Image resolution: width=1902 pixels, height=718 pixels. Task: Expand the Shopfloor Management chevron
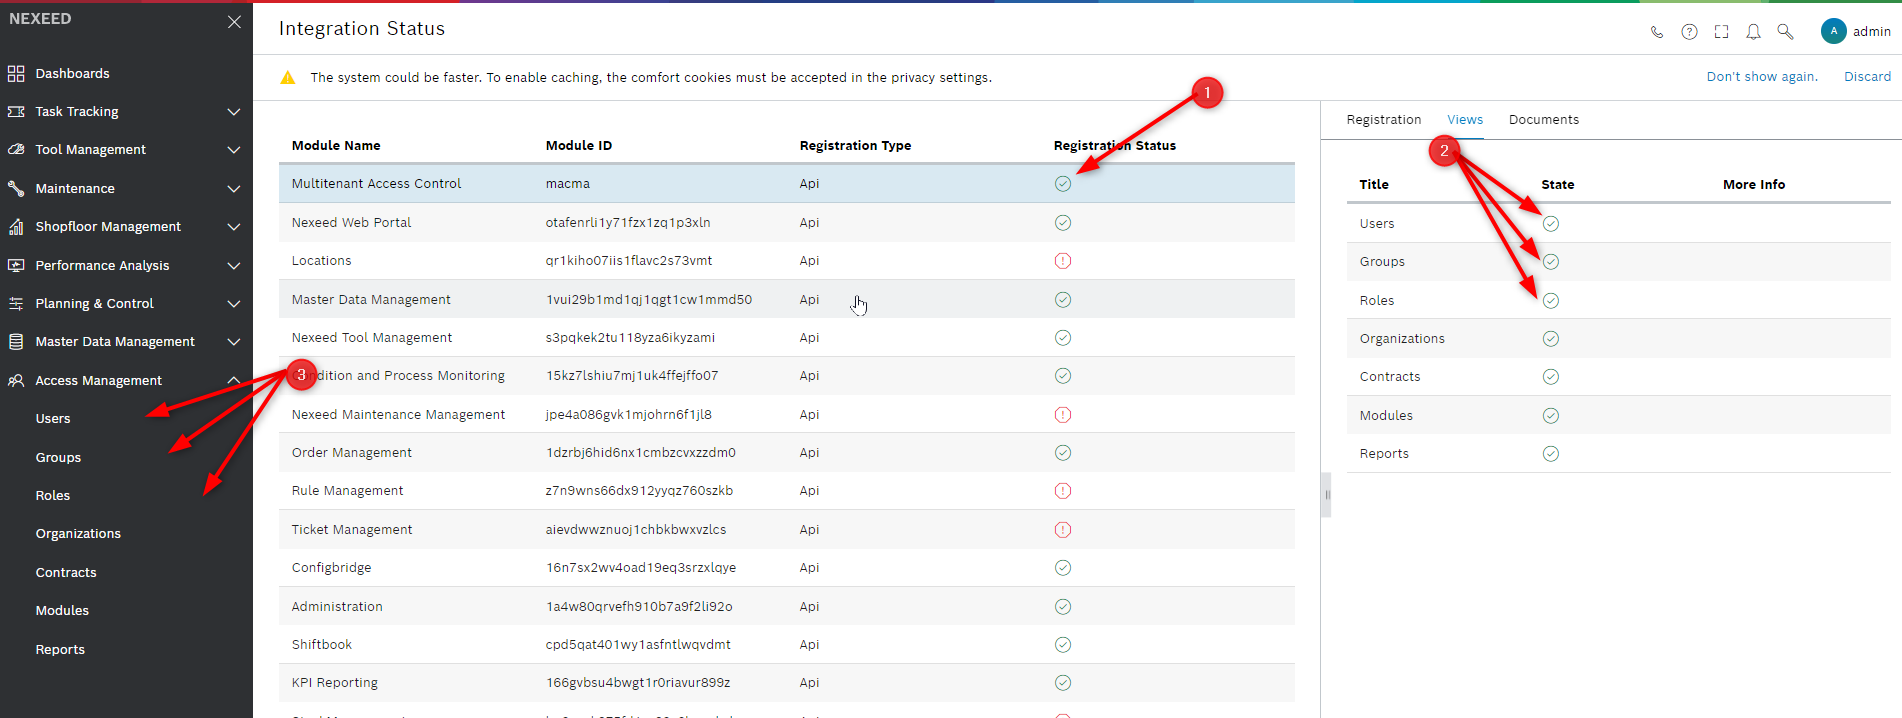234,227
